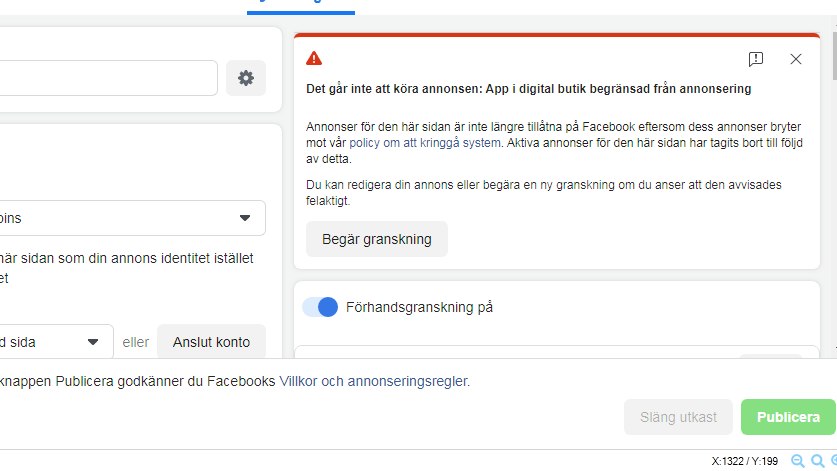Click the Begär granskning button
Screen dimensions: 837x471
[377, 239]
